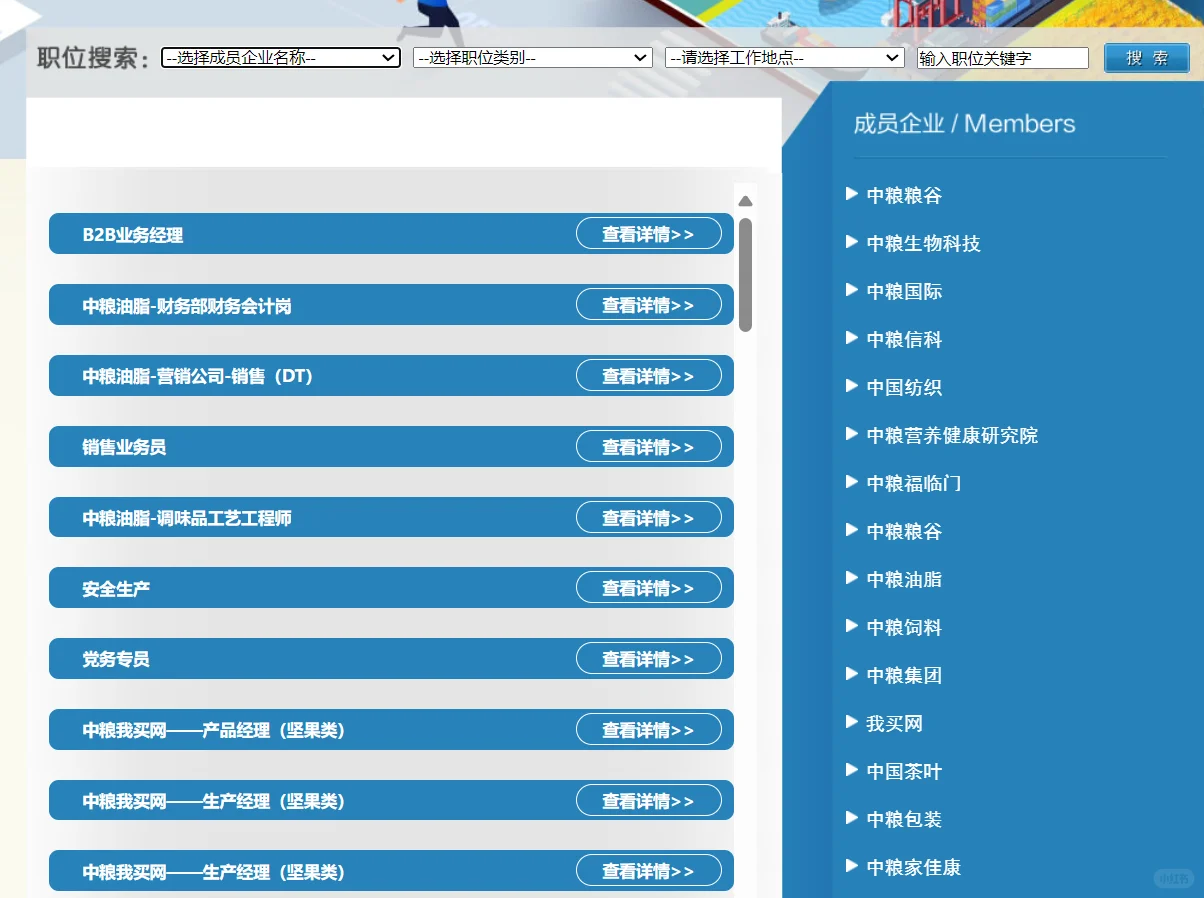View details of 产品经理（坚果类）
Screen dimensions: 1204x898
648,730
